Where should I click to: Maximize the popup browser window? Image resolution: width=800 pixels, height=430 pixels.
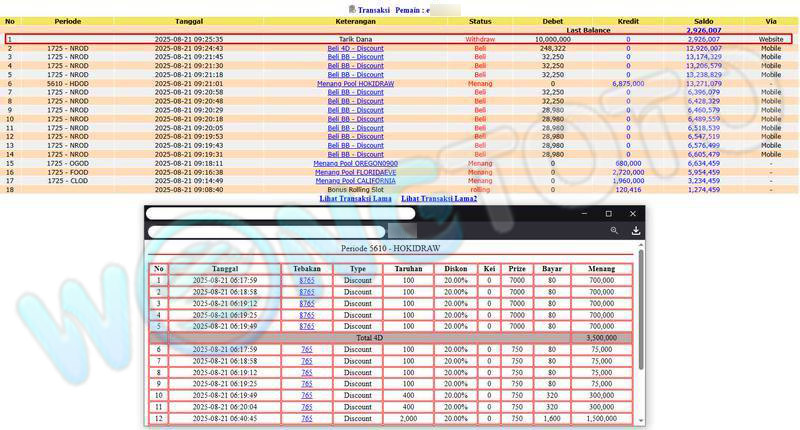pyautogui.click(x=608, y=213)
